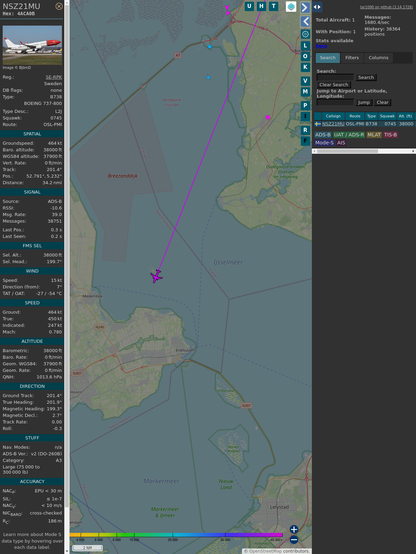This screenshot has width=416, height=554.
Task: Click the SIGNAL section header
Action: (x=32, y=192)
